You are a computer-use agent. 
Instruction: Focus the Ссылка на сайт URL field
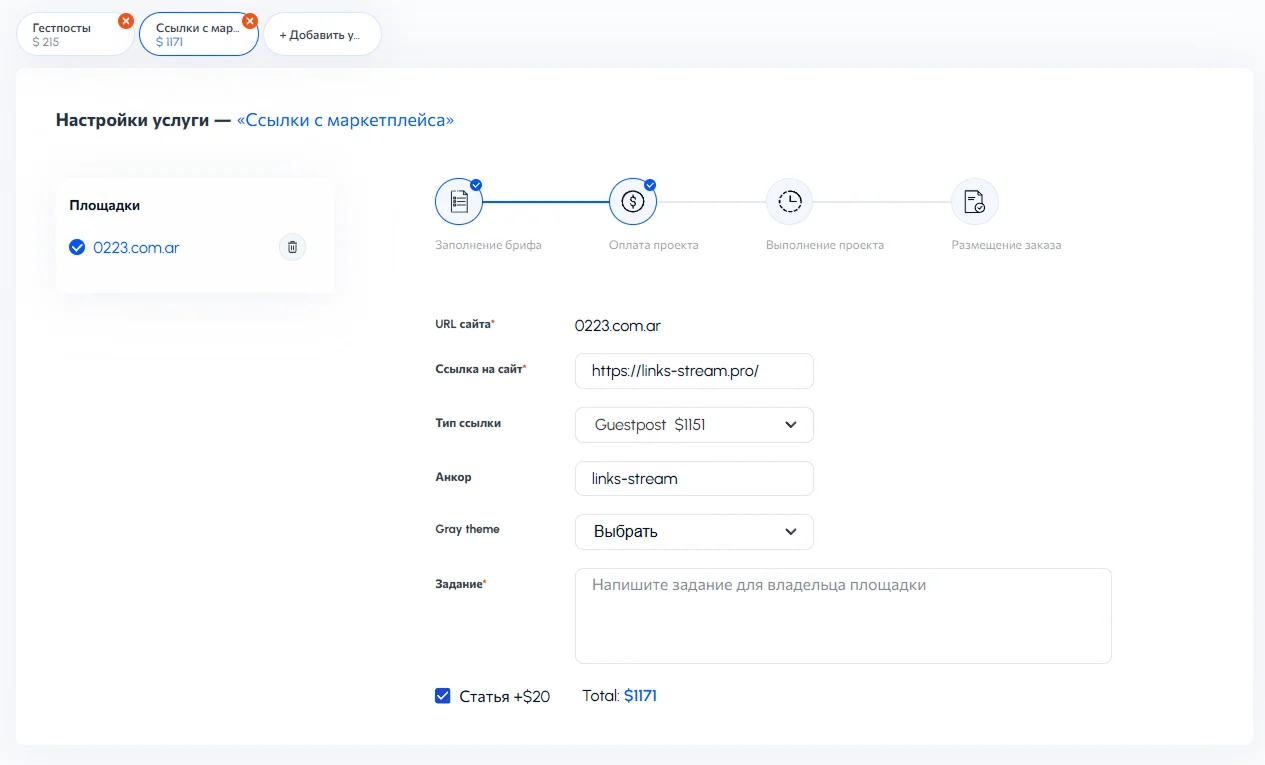694,370
